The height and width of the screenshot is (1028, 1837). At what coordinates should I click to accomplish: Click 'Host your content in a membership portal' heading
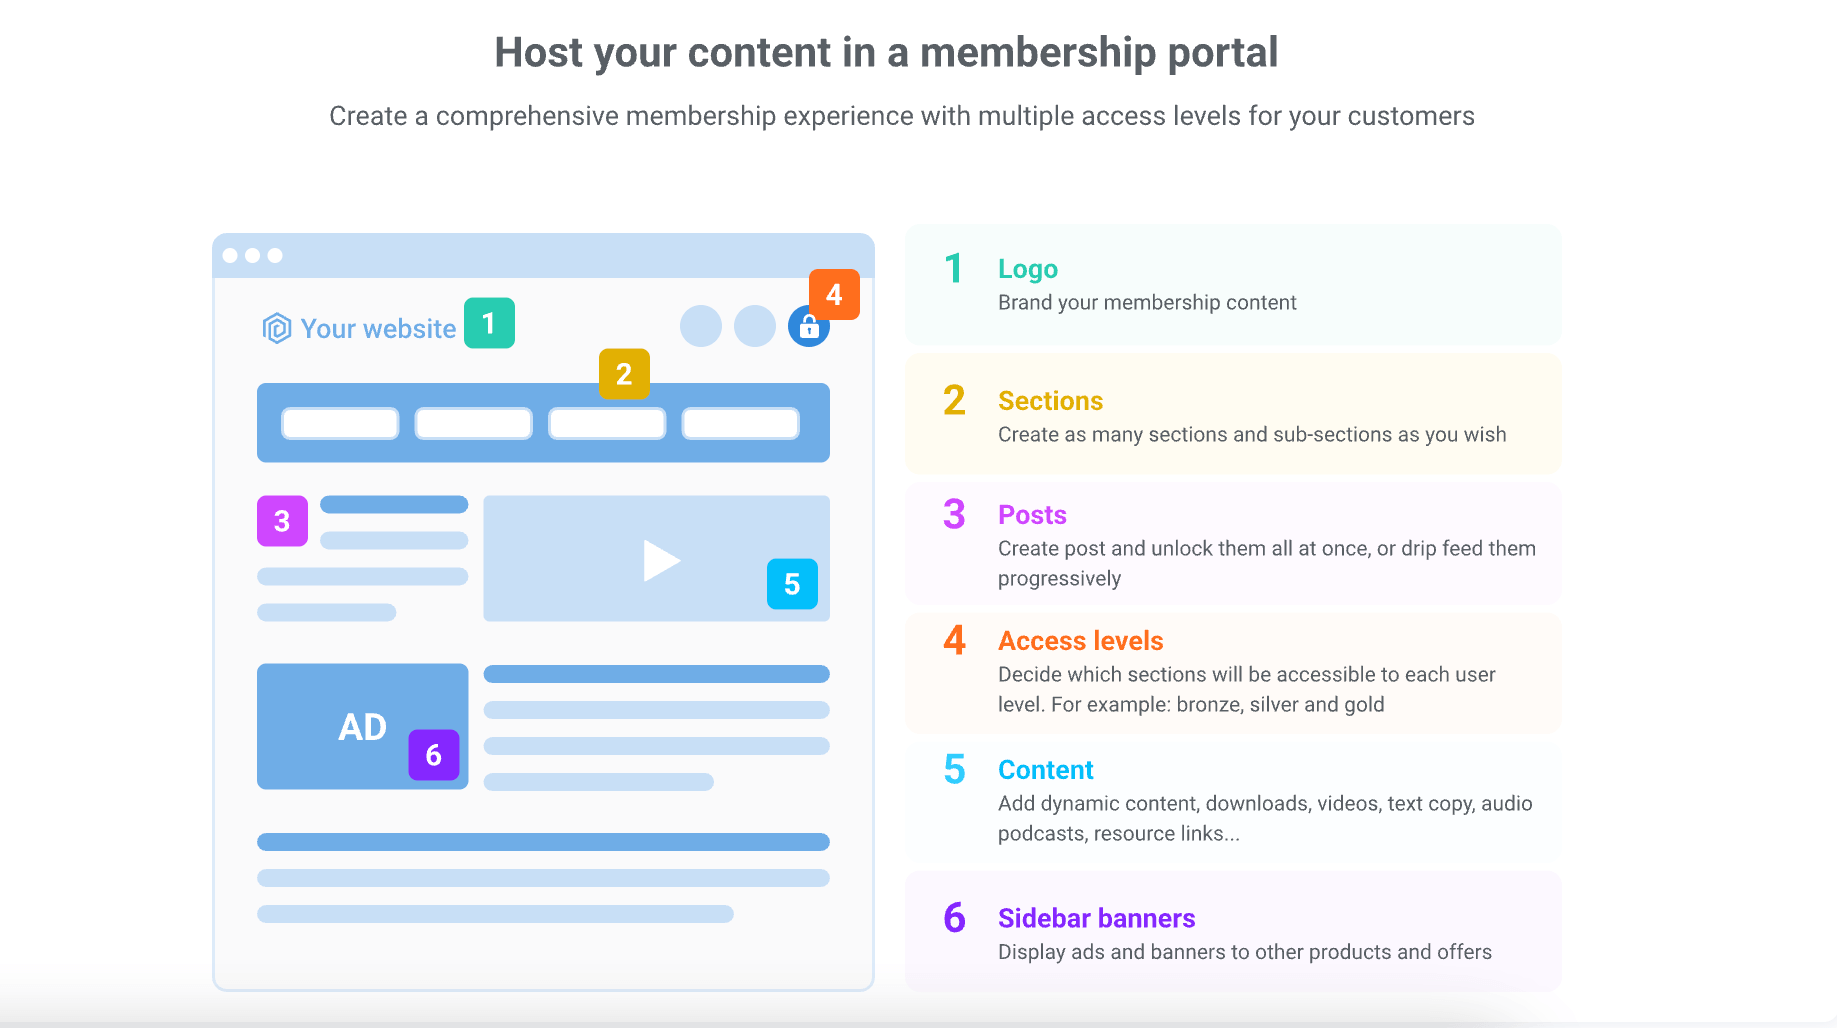click(x=886, y=52)
